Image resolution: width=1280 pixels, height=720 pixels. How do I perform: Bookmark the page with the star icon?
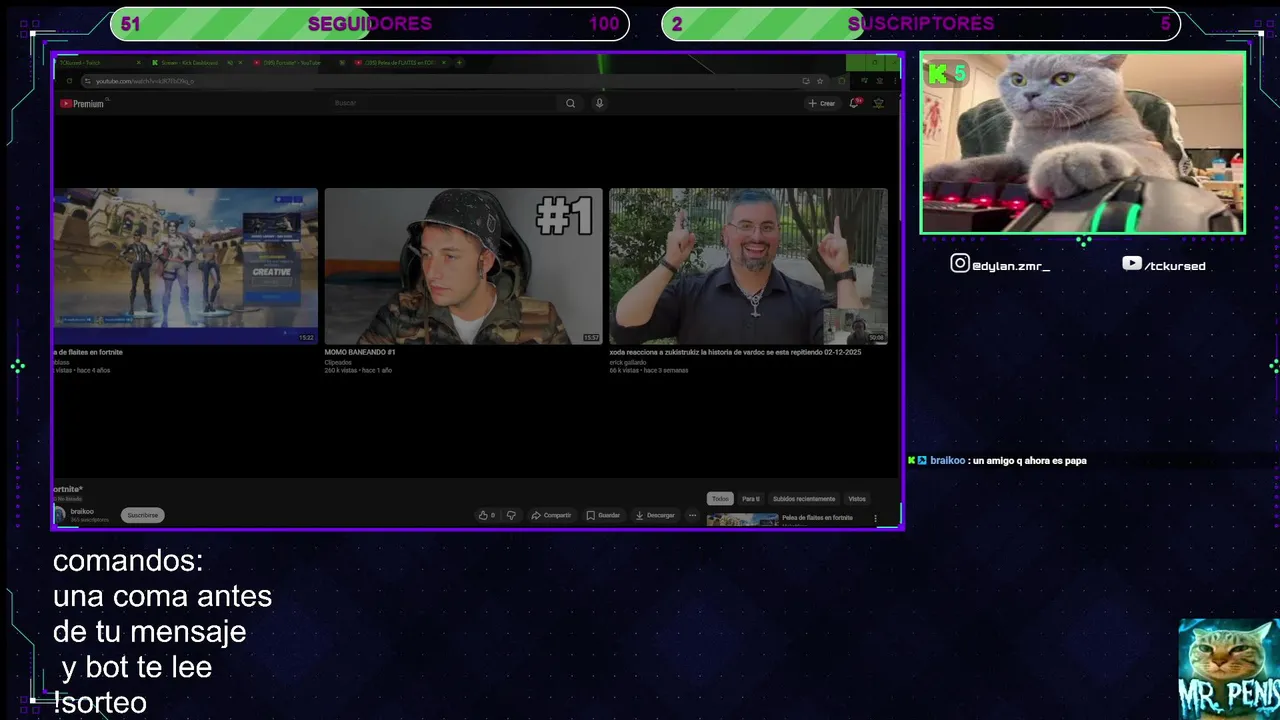tap(820, 80)
